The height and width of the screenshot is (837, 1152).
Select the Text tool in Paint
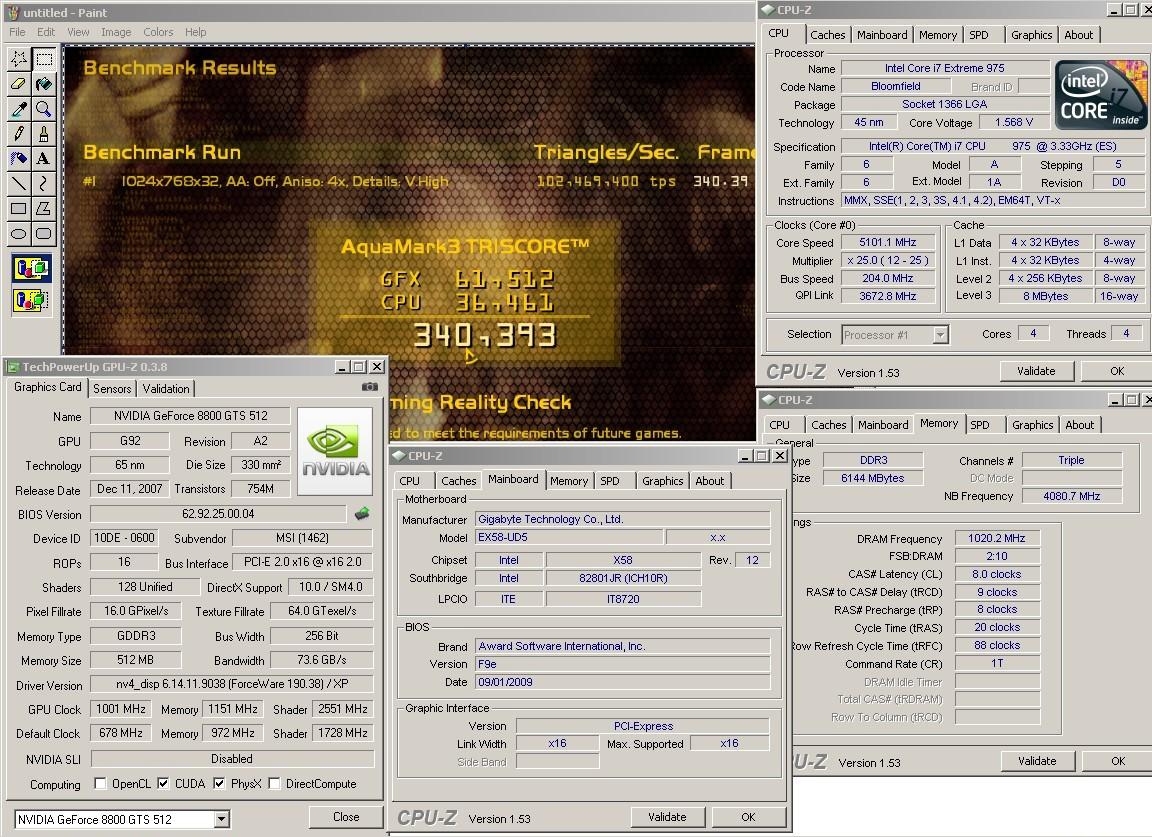[44, 159]
